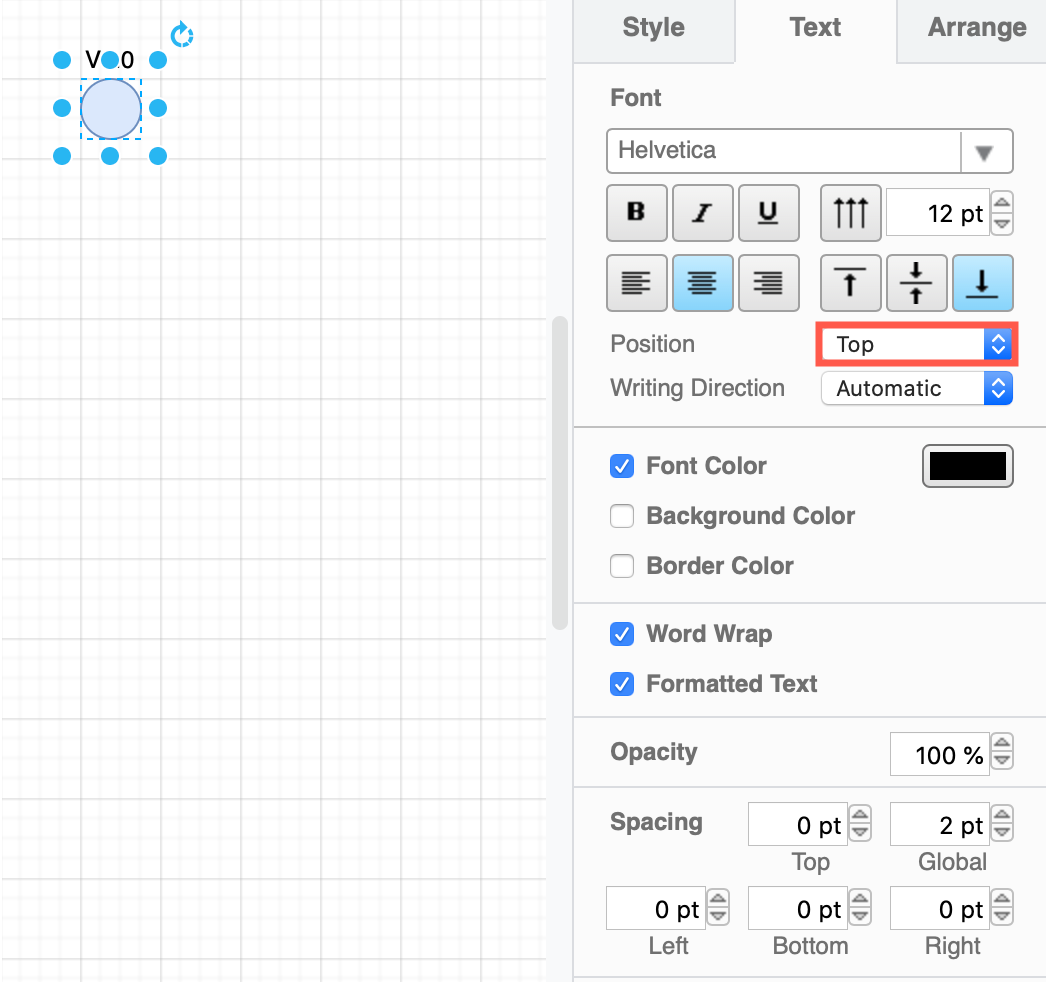Switch to the Style tab
Image resolution: width=1046 pixels, height=982 pixels.
click(x=653, y=27)
